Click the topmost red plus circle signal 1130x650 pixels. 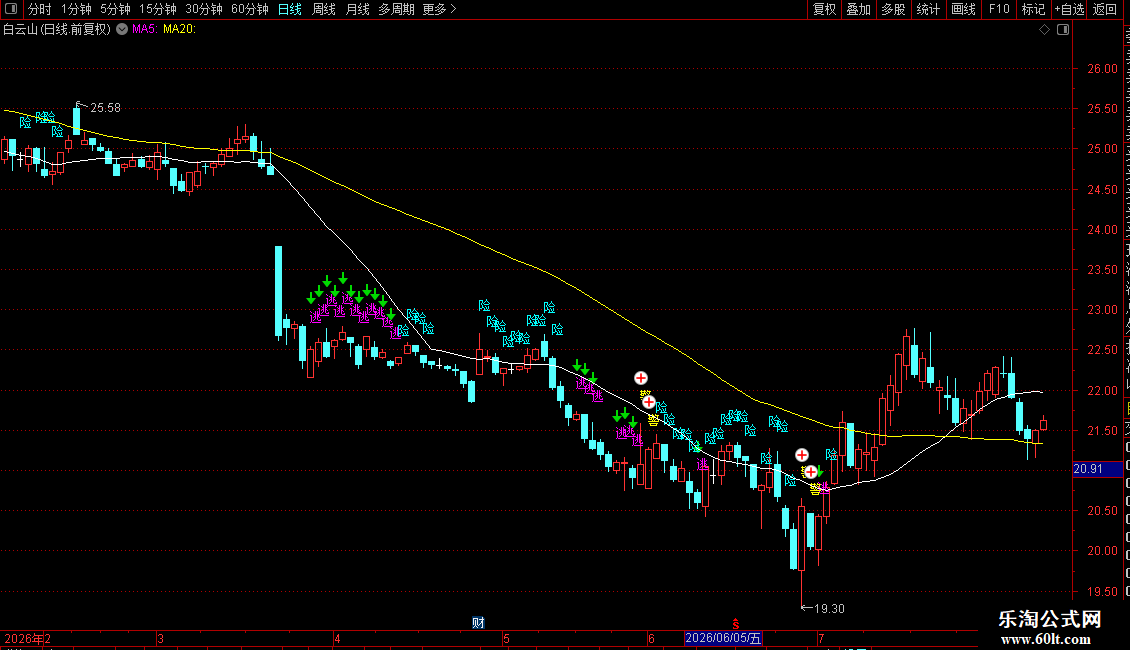click(x=641, y=378)
